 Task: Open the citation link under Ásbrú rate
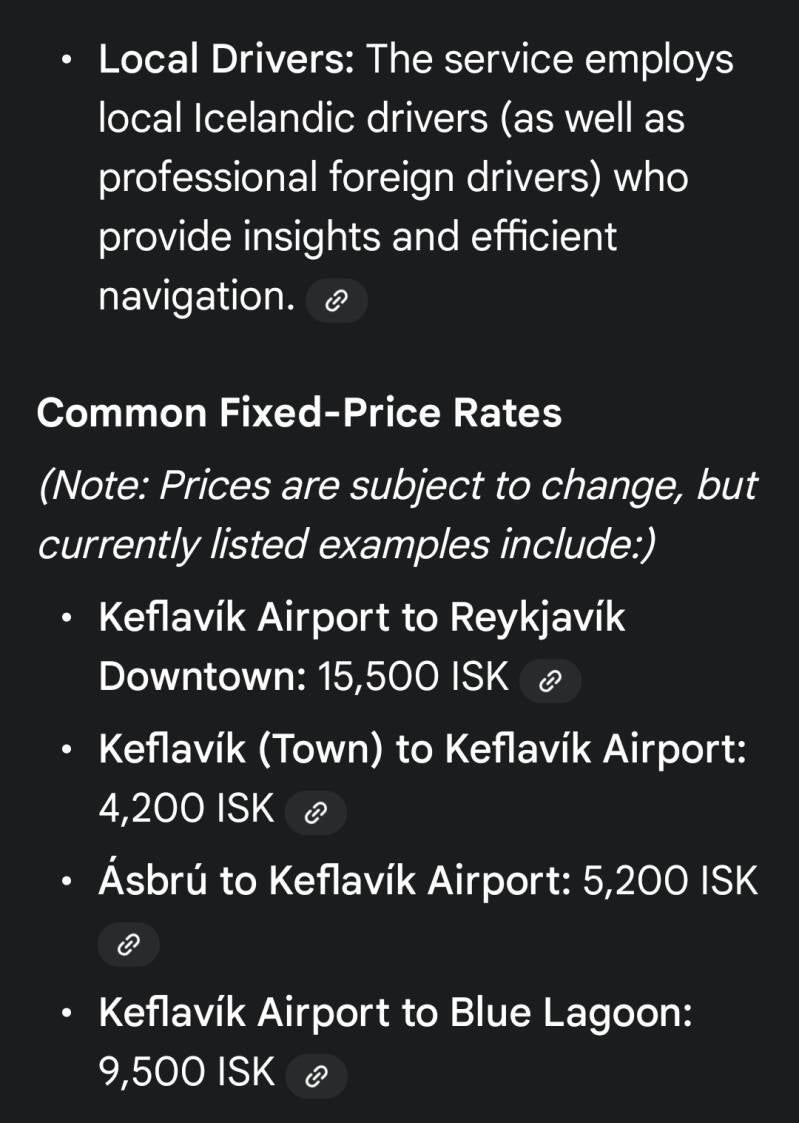(128, 944)
